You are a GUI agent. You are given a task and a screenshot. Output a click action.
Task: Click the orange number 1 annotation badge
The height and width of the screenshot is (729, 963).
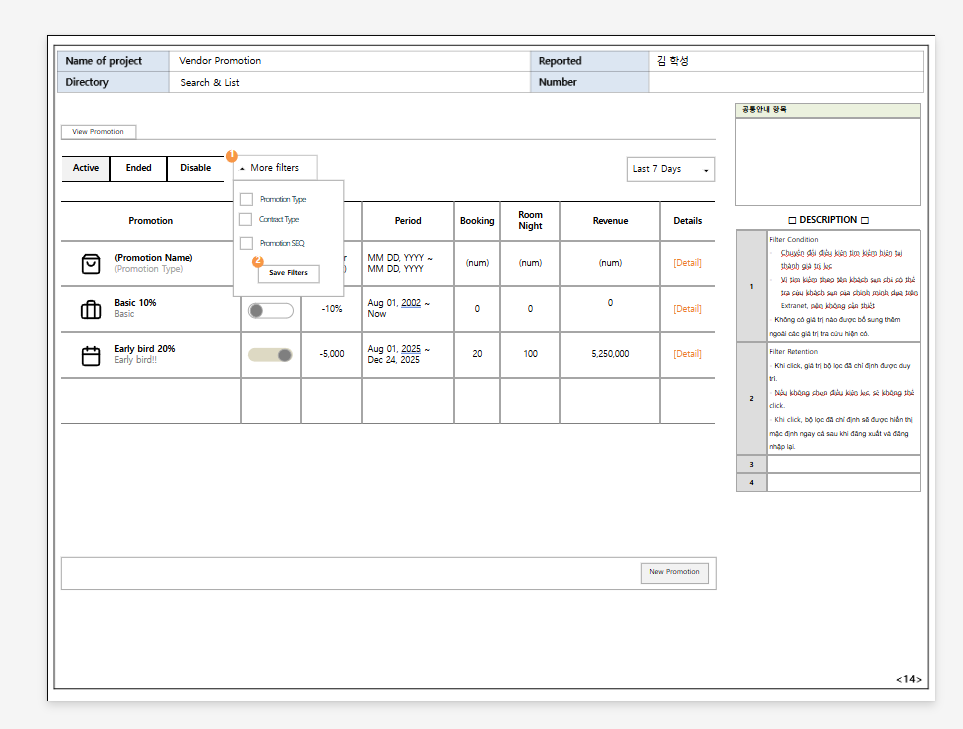pyautogui.click(x=232, y=156)
